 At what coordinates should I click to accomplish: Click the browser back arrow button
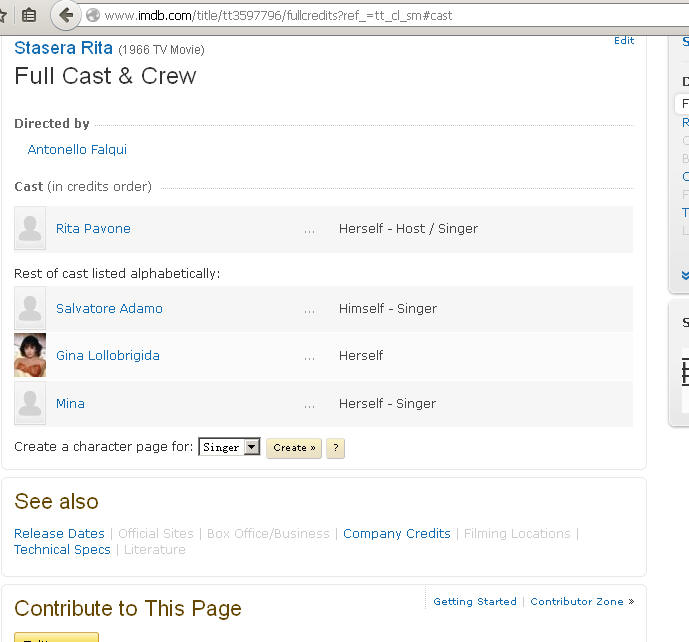pyautogui.click(x=66, y=15)
